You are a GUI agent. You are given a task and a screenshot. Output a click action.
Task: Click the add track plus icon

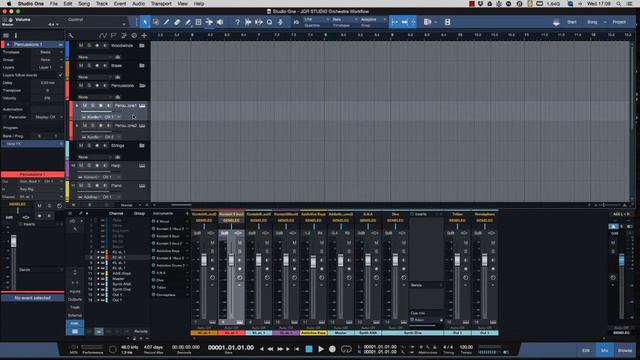(x=144, y=36)
